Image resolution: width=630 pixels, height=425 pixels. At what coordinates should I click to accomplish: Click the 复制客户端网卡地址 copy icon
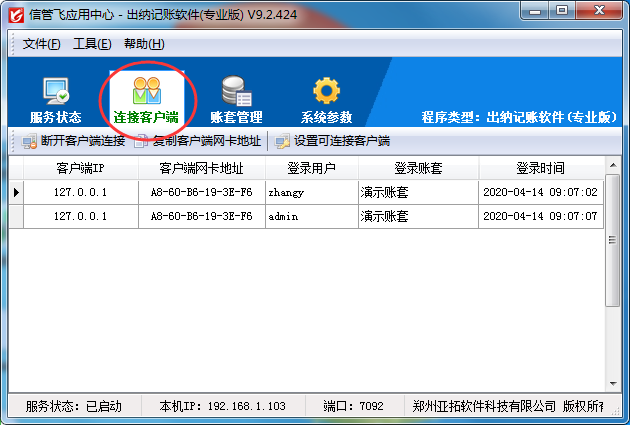(141, 141)
